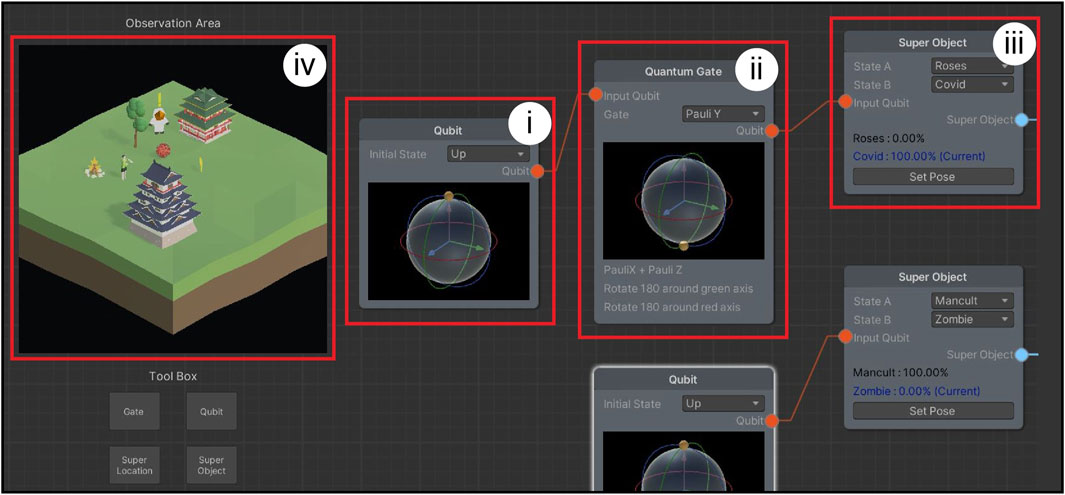Click blue Super Object output port of Roses/Covid node
This screenshot has width=1065, height=495.
1021,120
